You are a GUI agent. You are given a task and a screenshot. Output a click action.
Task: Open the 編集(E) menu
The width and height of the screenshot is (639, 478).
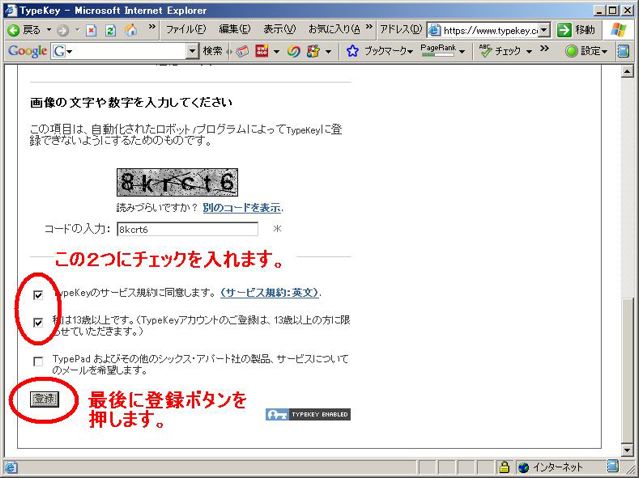pyautogui.click(x=234, y=30)
